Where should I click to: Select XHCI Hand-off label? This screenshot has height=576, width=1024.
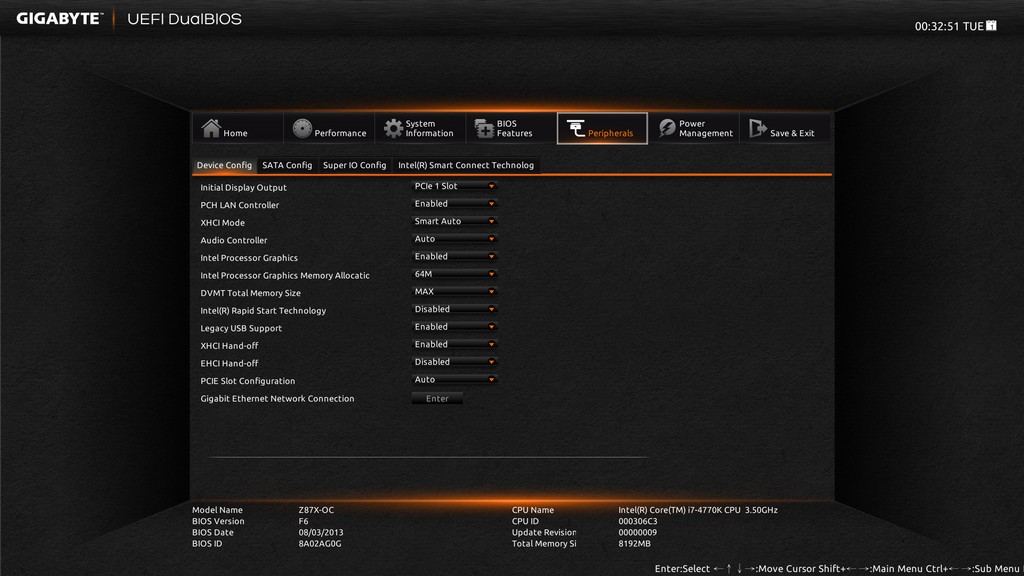click(229, 346)
